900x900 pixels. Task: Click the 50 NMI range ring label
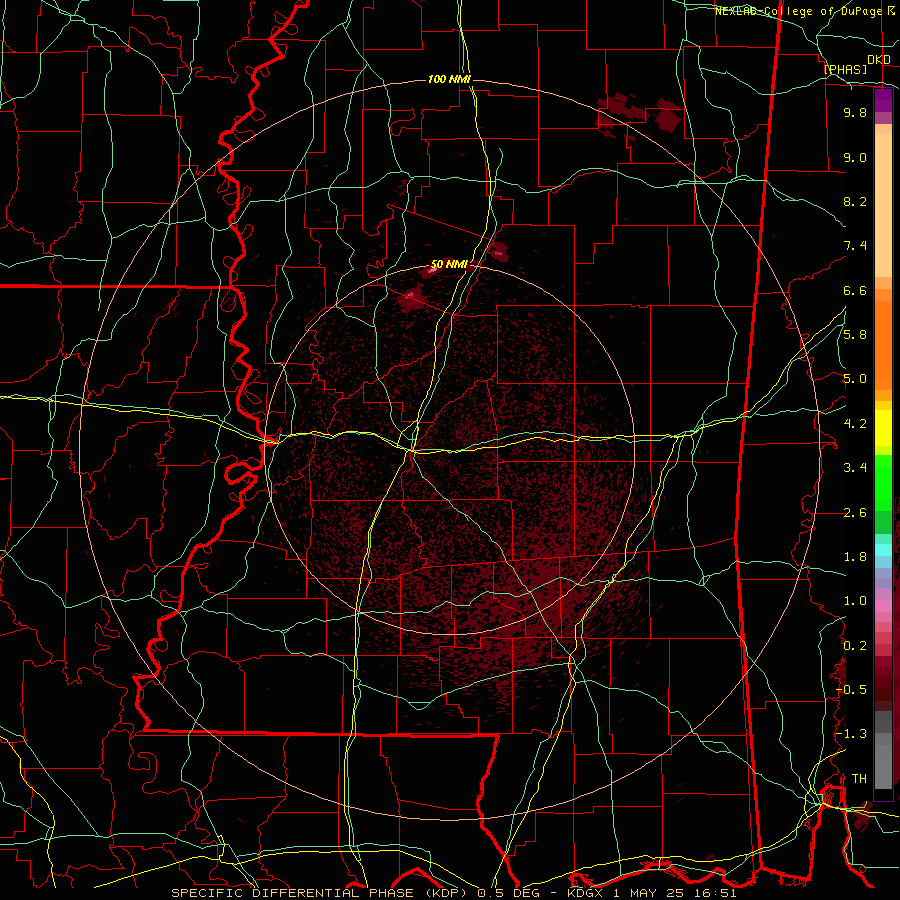pos(449,265)
